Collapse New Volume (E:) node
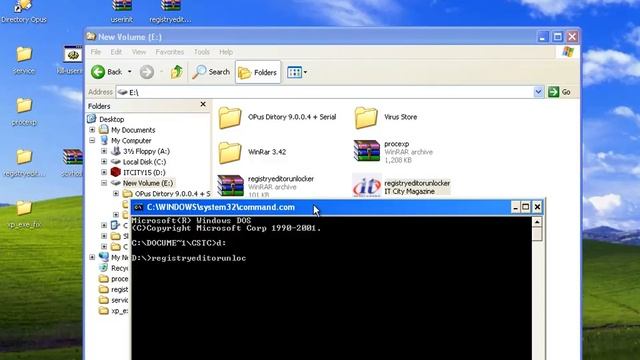Screen dimensions: 640x360 coord(104,183)
